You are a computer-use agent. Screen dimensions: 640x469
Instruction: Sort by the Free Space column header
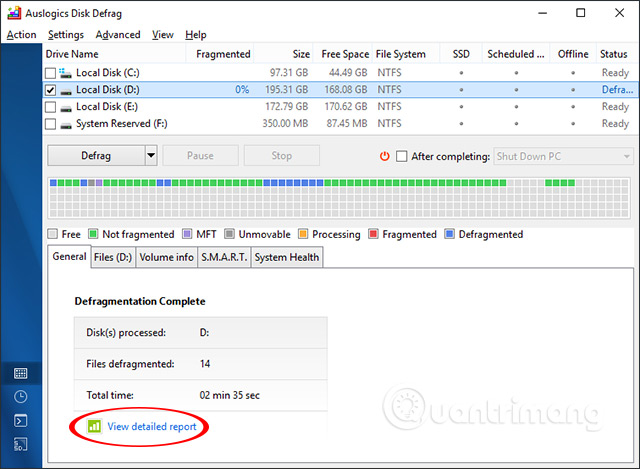click(343, 54)
